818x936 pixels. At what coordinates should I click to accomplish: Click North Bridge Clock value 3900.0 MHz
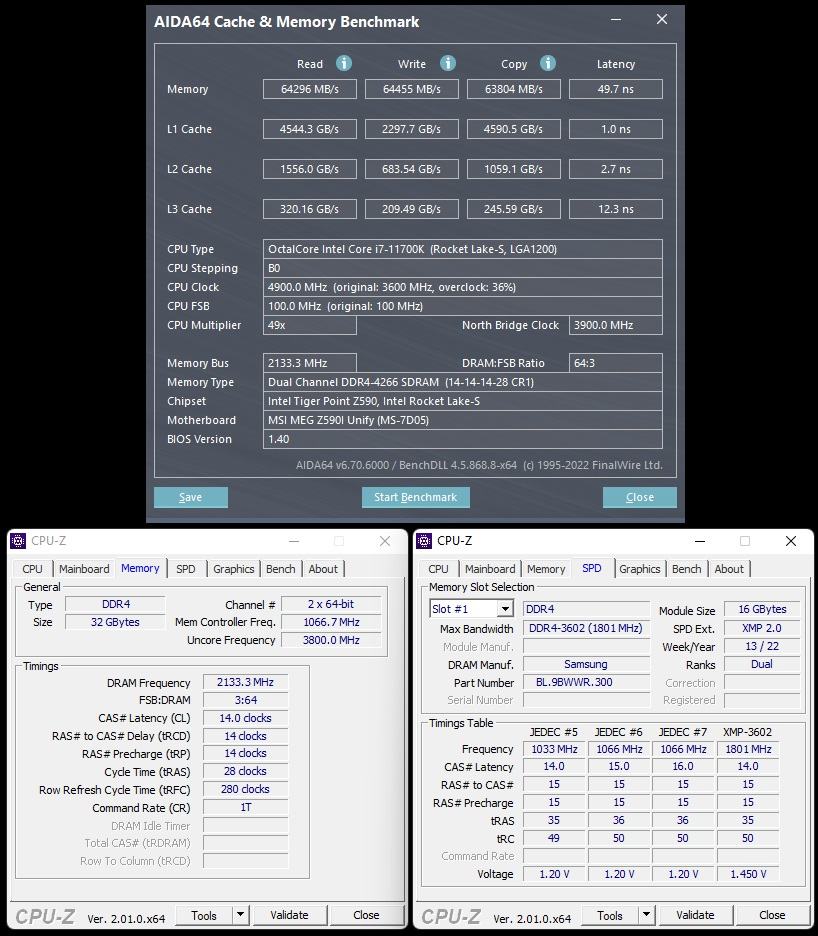(616, 325)
